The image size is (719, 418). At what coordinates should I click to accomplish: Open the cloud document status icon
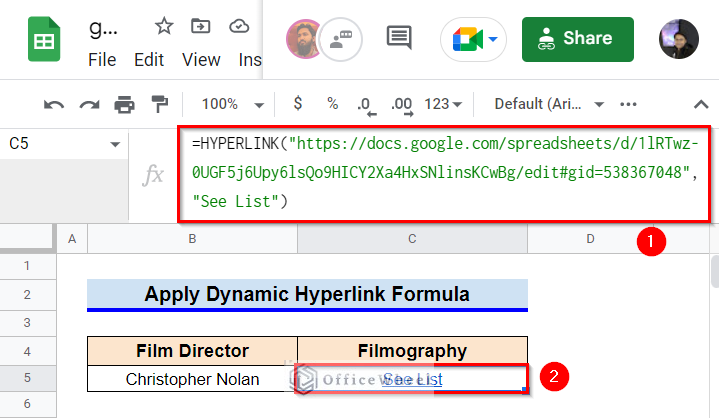(x=239, y=26)
